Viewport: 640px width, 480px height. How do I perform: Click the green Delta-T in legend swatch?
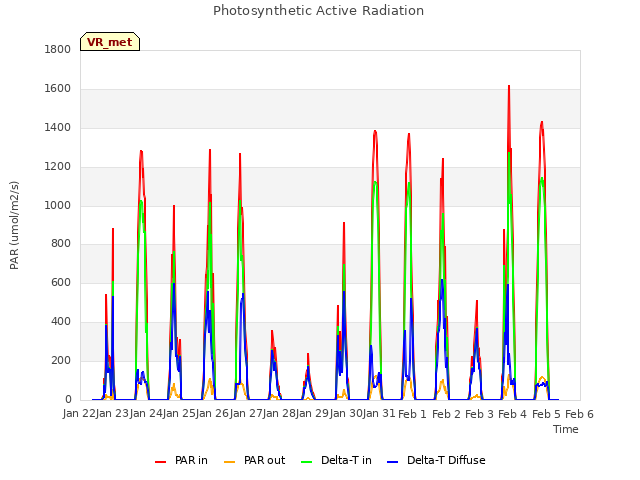(x=307, y=462)
